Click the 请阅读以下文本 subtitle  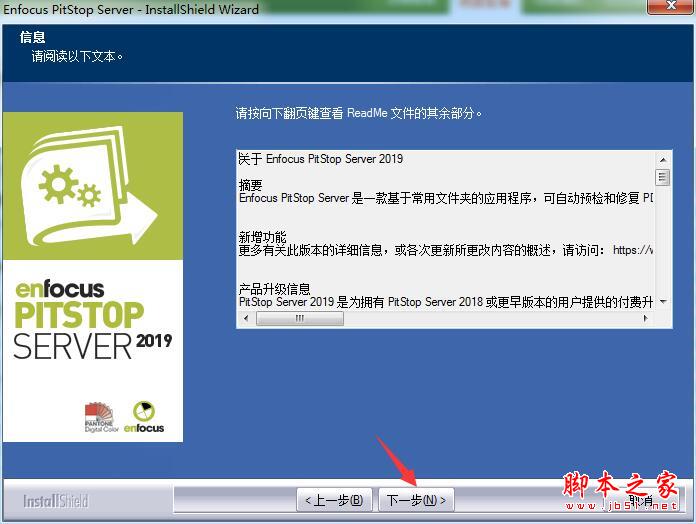pos(77,56)
